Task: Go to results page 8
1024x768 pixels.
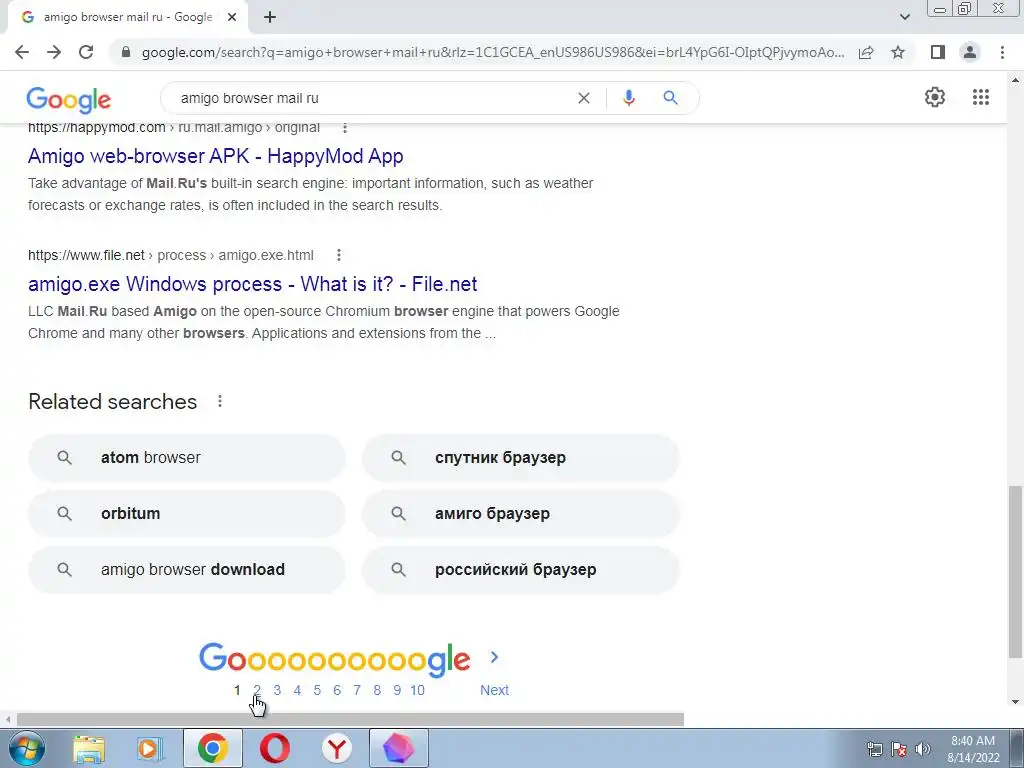Action: click(x=377, y=690)
